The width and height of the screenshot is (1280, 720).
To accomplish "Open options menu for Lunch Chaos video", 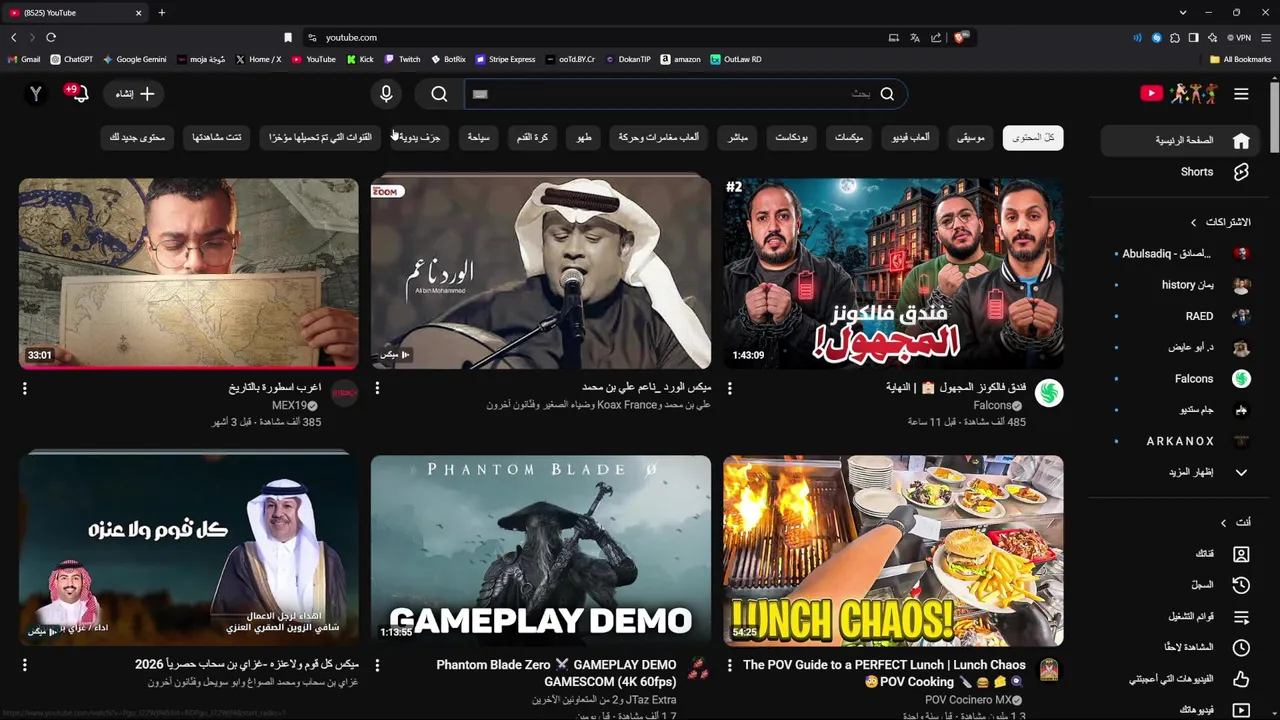I will click(729, 665).
